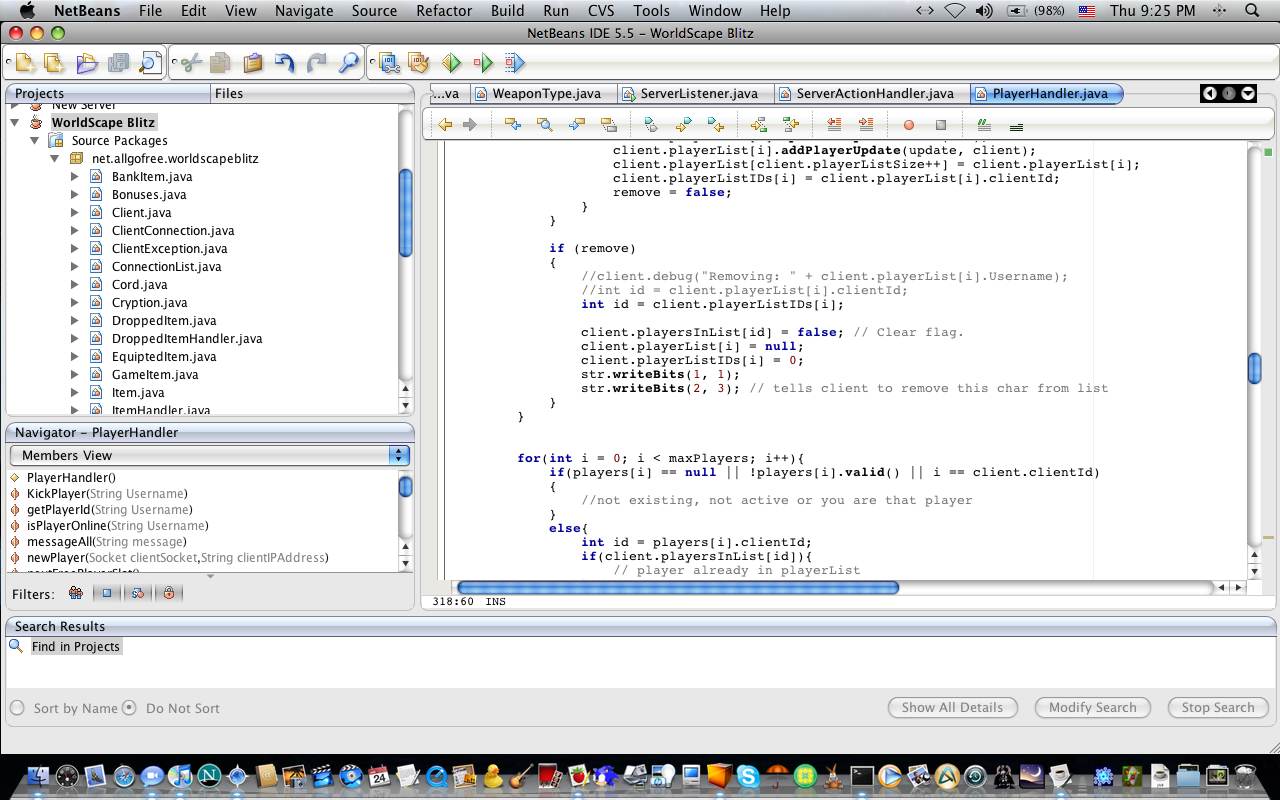
Task: Collapse the Source Packages node
Action: click(35, 140)
